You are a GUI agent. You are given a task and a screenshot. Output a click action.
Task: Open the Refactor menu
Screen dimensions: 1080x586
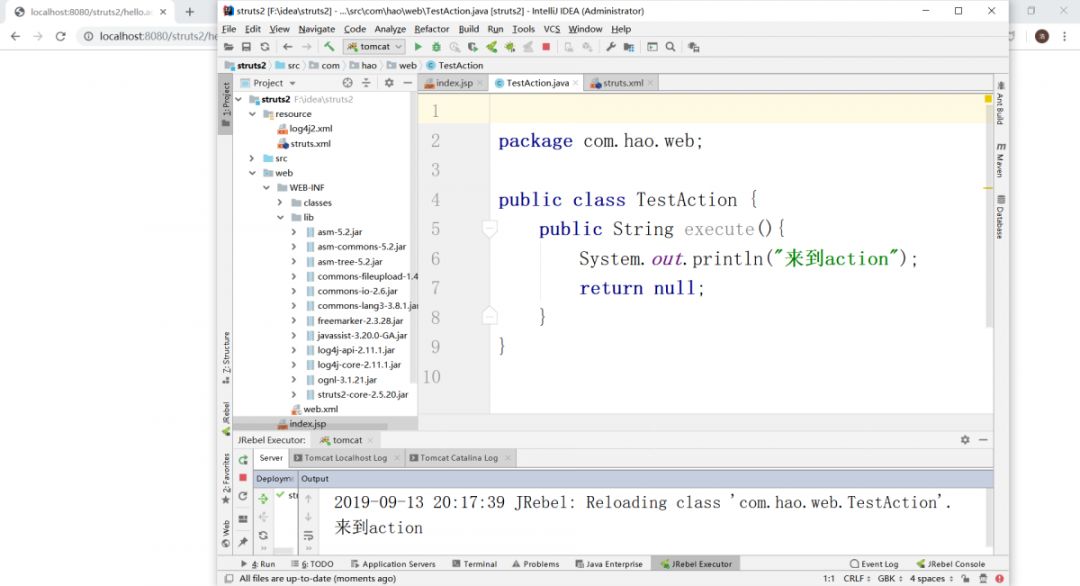pos(431,29)
